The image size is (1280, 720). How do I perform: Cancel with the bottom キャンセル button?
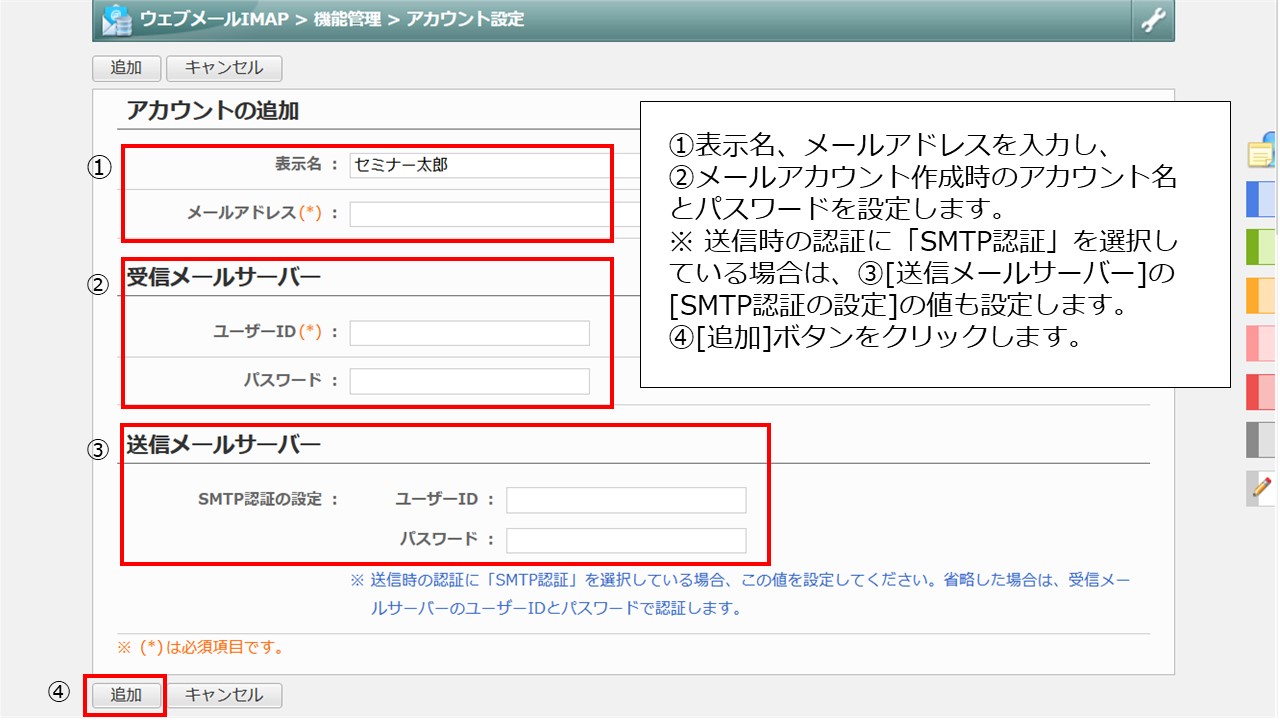(x=225, y=694)
